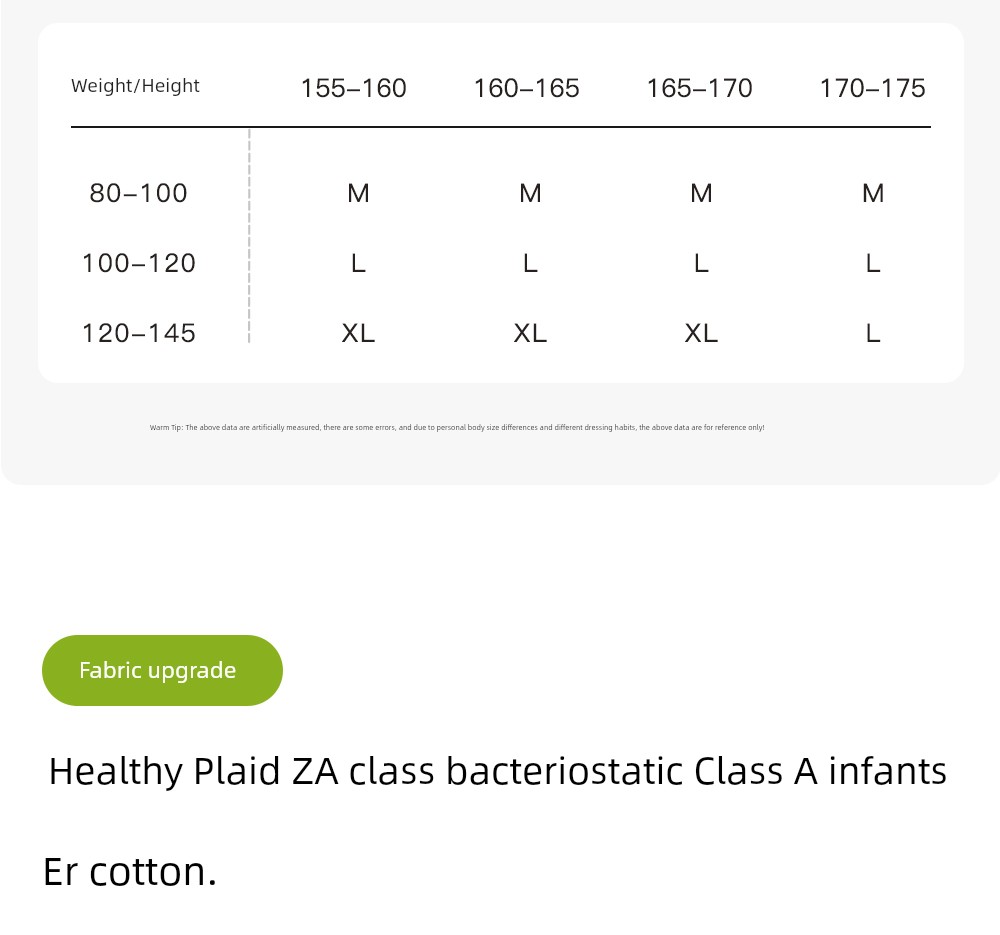
Task: Click size L in 100–120 row under 160–165
Action: tap(530, 263)
